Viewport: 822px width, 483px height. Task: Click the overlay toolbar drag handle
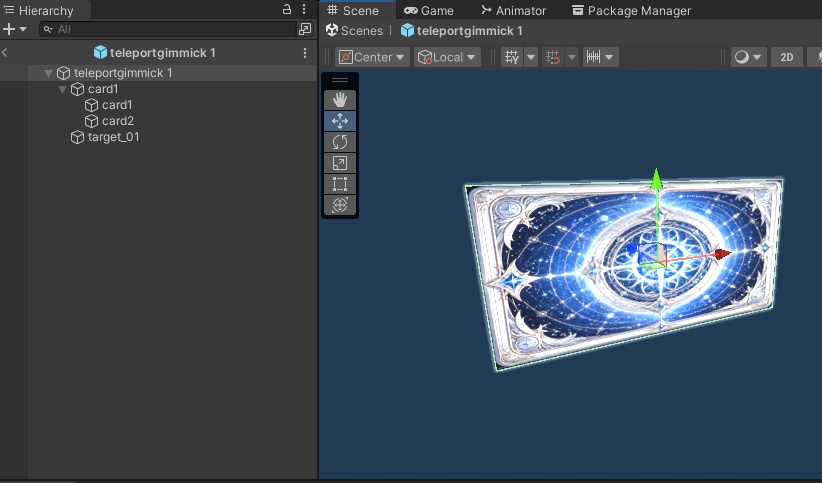pyautogui.click(x=340, y=80)
